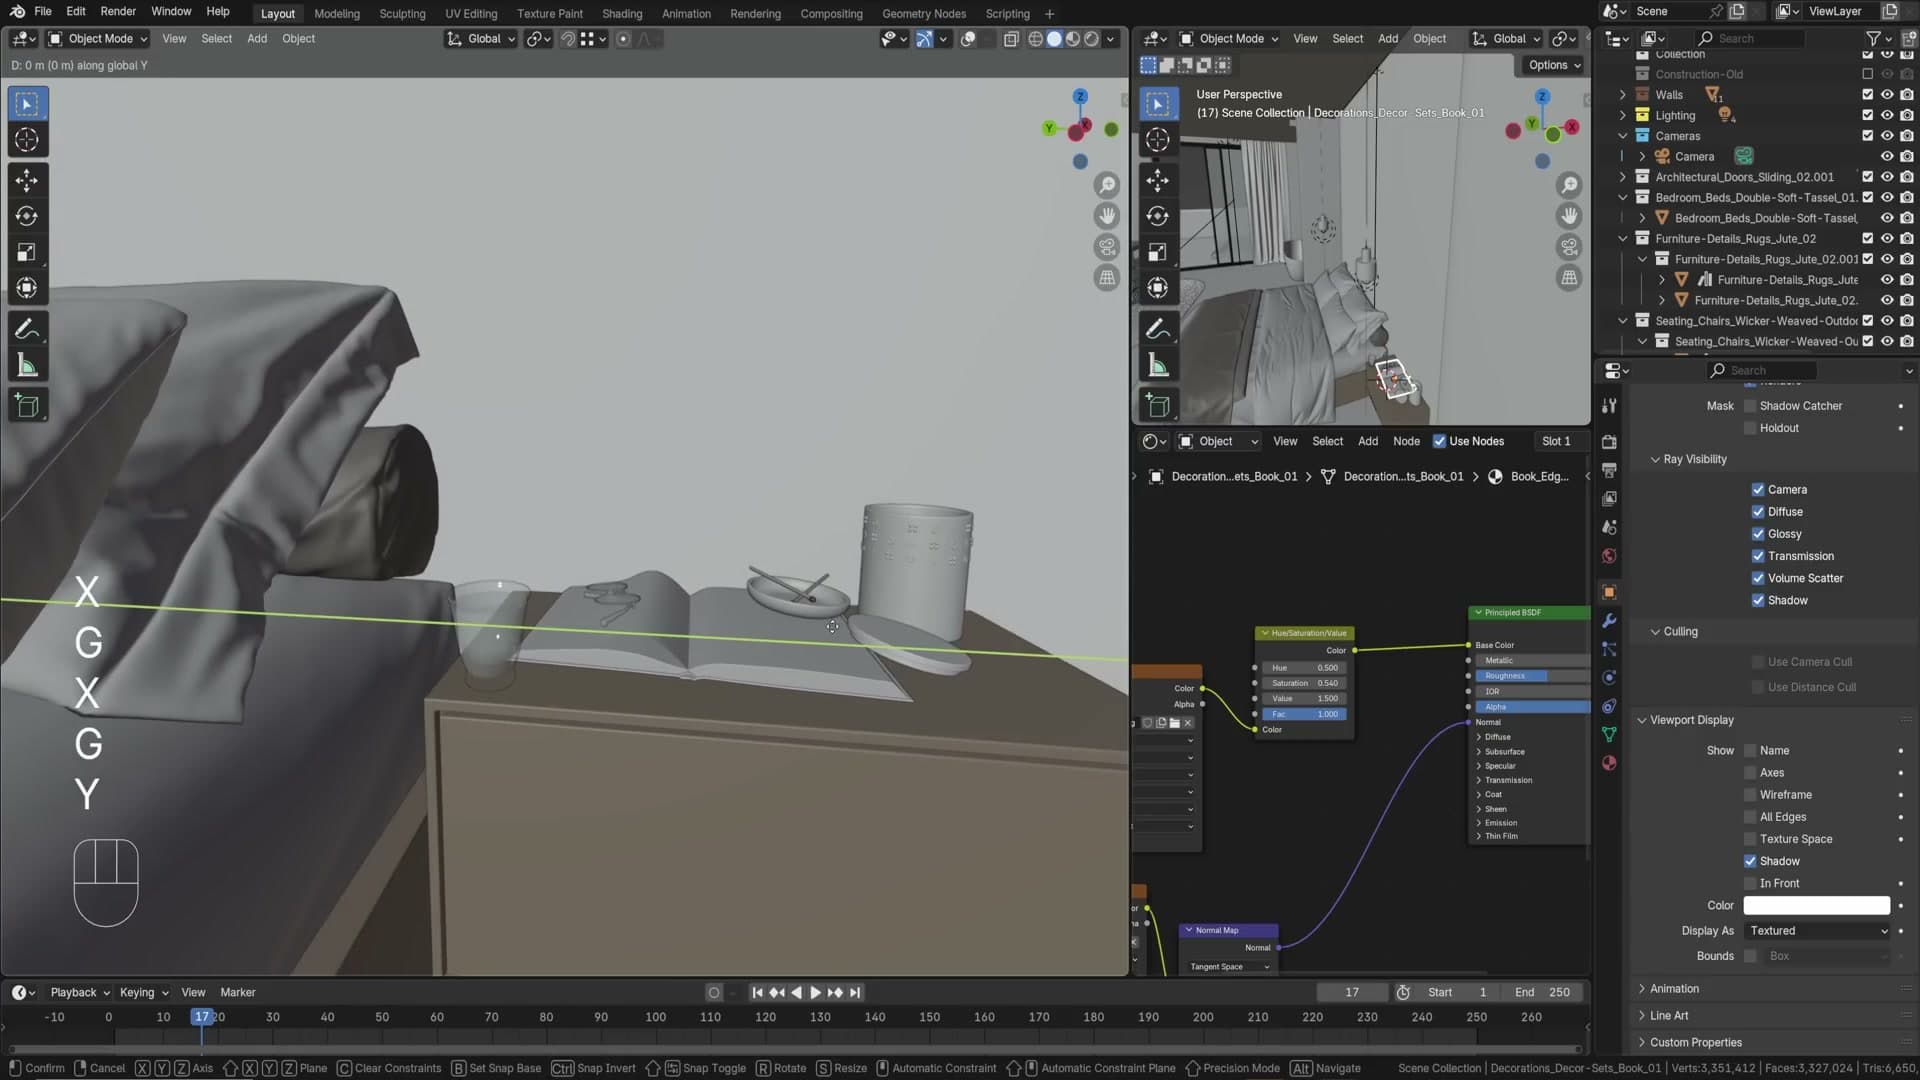Switch to the Modeling workspace tab
Screen dimensions: 1920x1080
337,14
